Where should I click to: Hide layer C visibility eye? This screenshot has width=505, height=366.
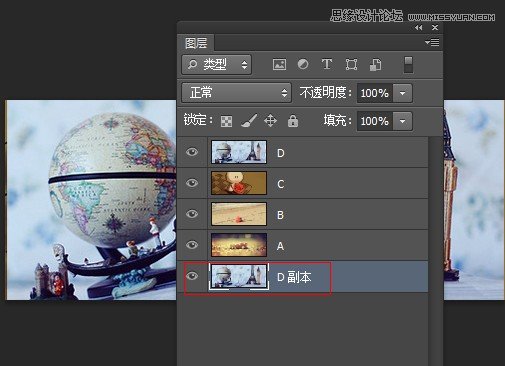pyautogui.click(x=192, y=183)
